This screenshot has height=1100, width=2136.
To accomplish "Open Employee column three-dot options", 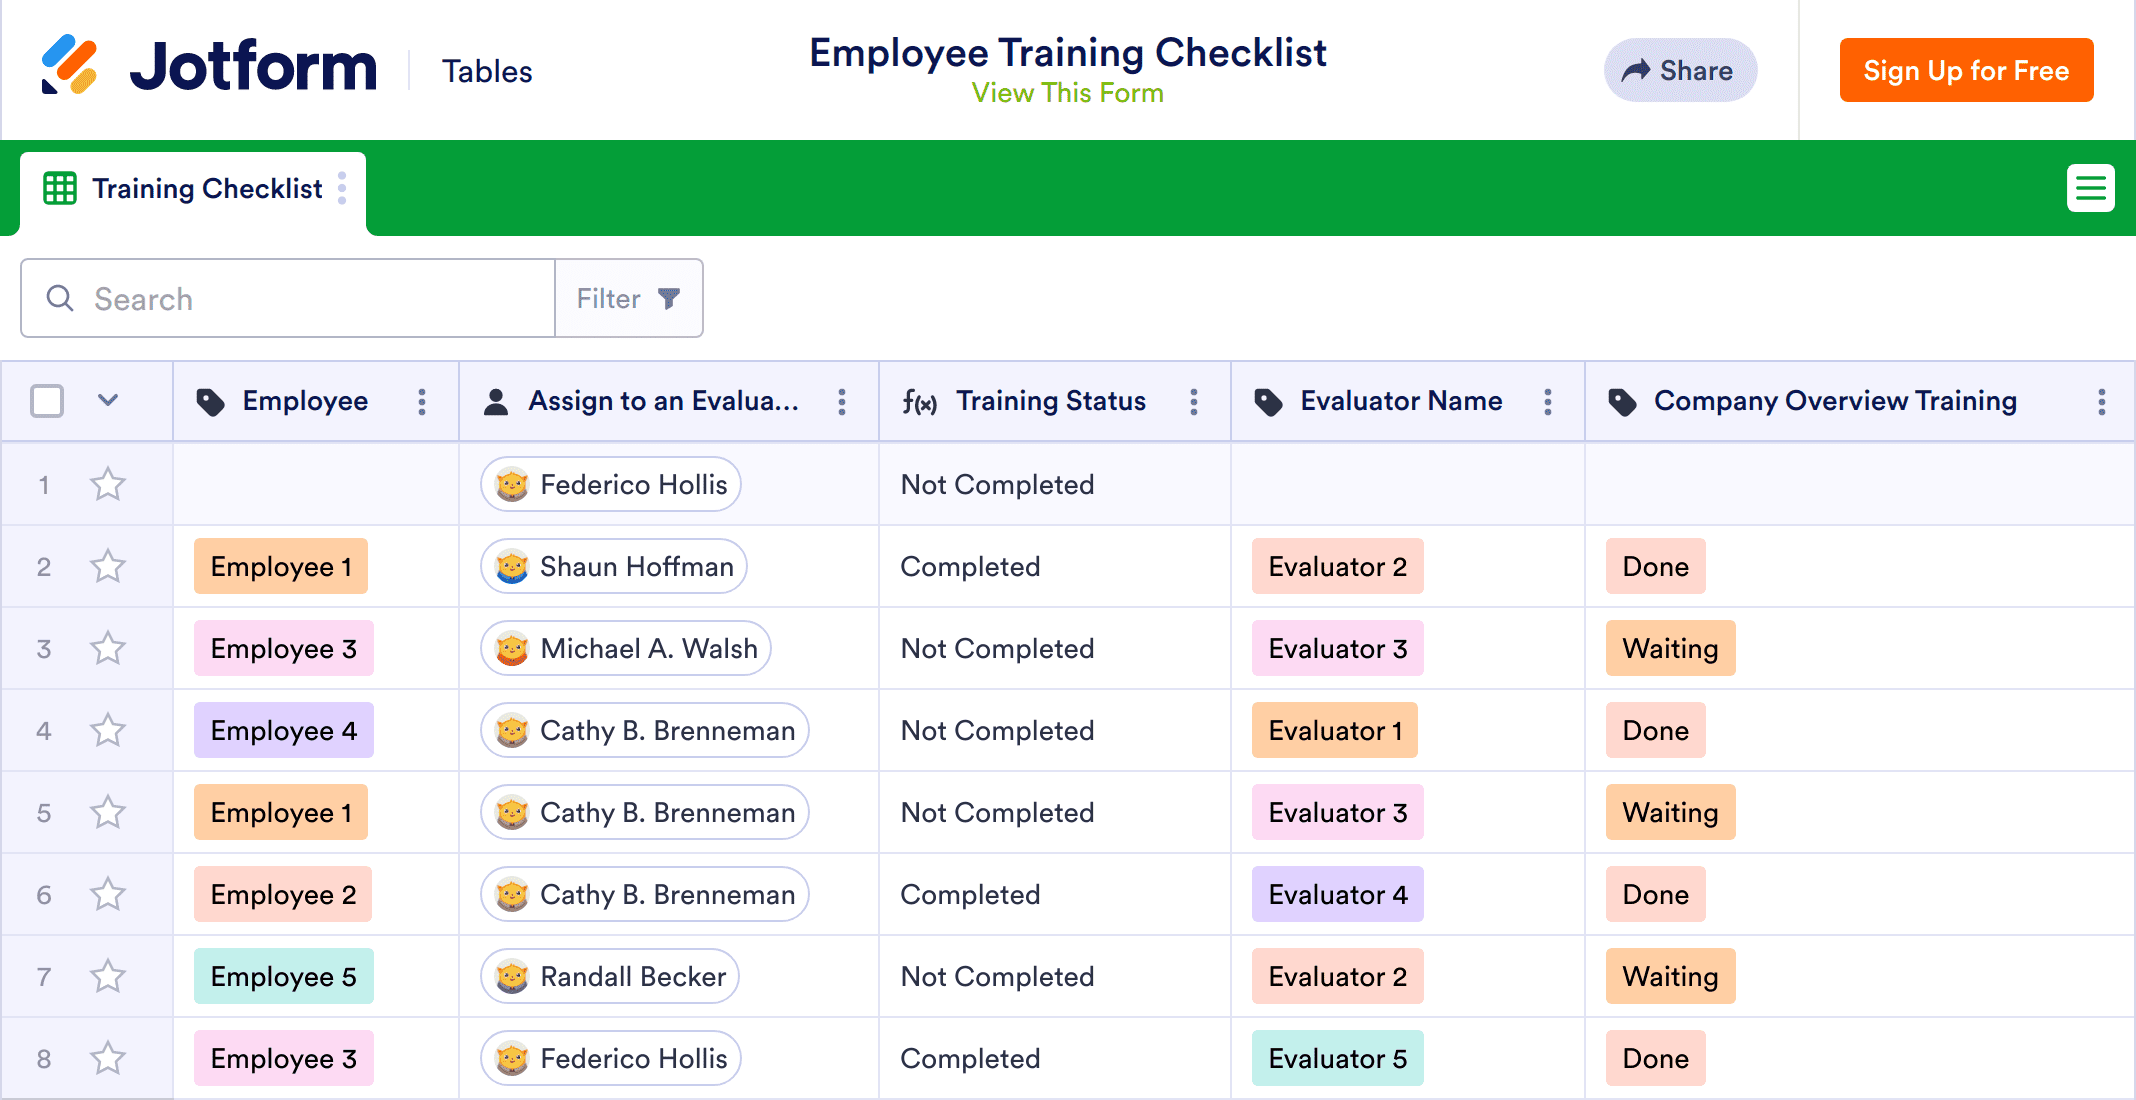I will coord(422,402).
